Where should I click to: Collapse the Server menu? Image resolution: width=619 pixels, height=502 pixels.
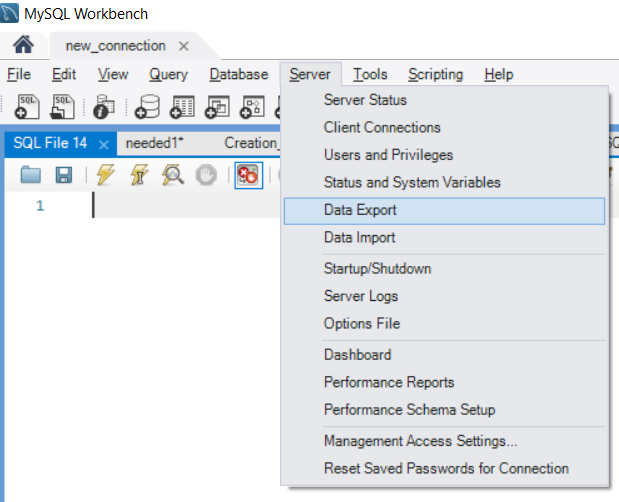[x=310, y=74]
